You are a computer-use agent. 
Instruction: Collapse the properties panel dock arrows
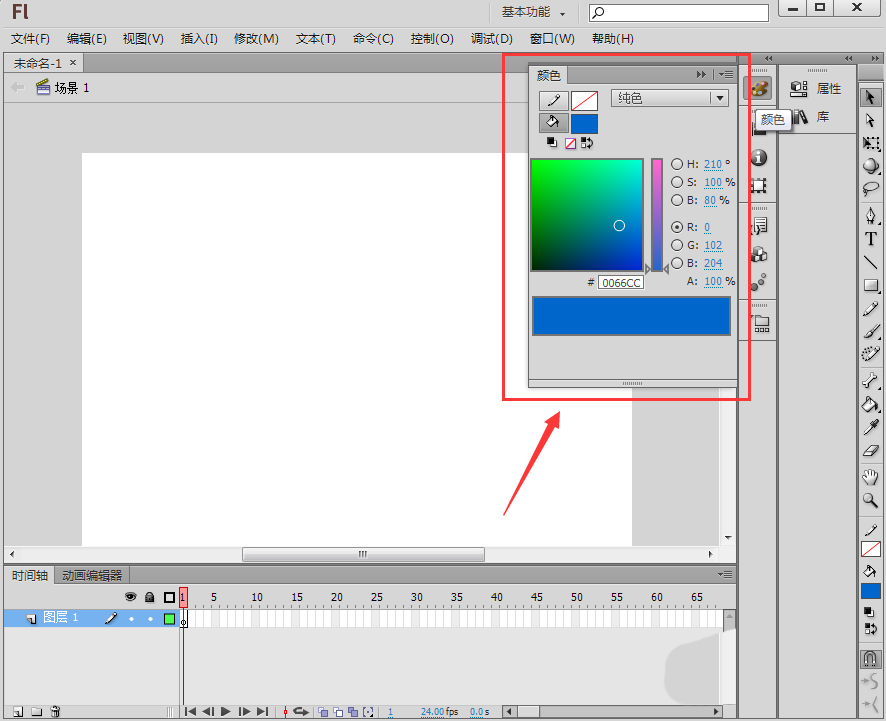[x=848, y=58]
